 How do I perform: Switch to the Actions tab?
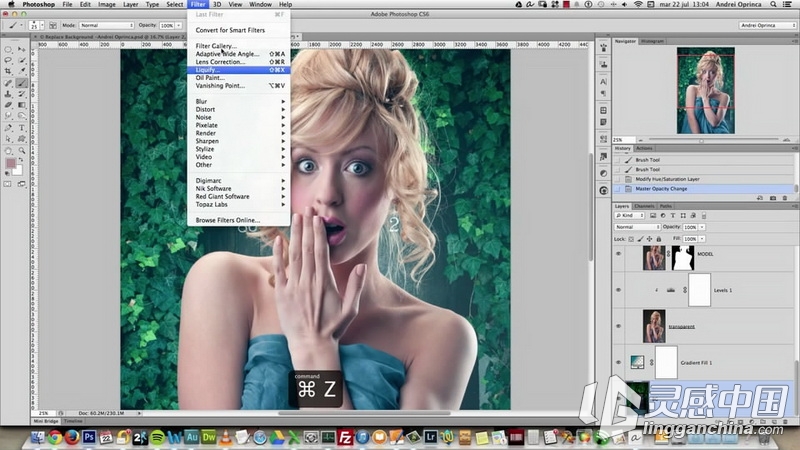pyautogui.click(x=644, y=148)
